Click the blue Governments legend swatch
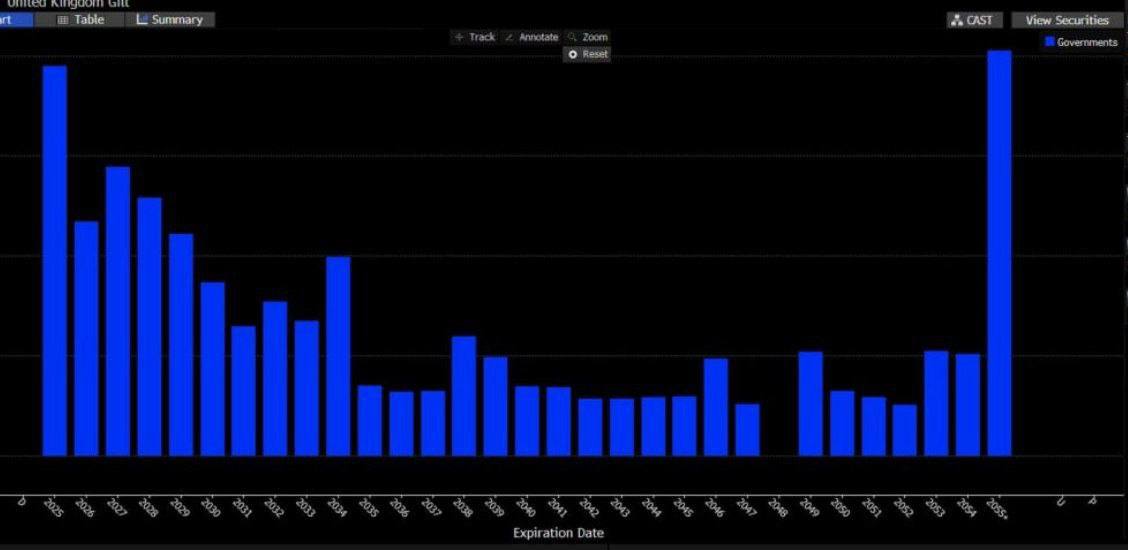Screen dimensions: 1128x550 coord(1049,42)
